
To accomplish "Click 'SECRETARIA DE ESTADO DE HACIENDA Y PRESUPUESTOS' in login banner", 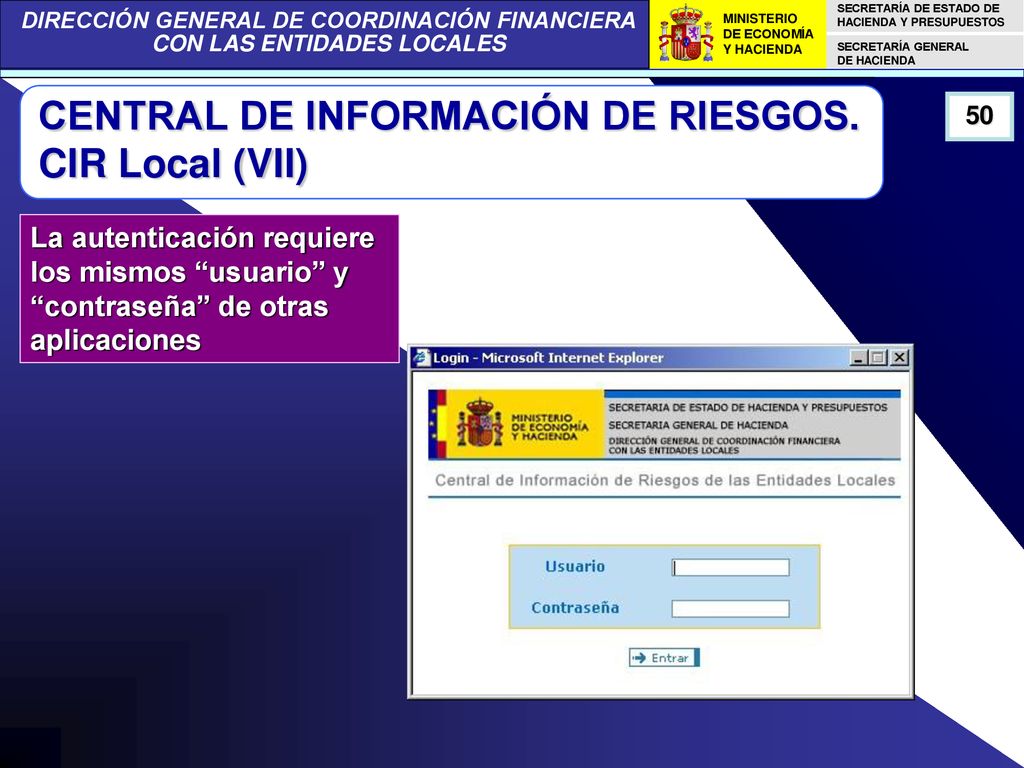I will click(748, 408).
